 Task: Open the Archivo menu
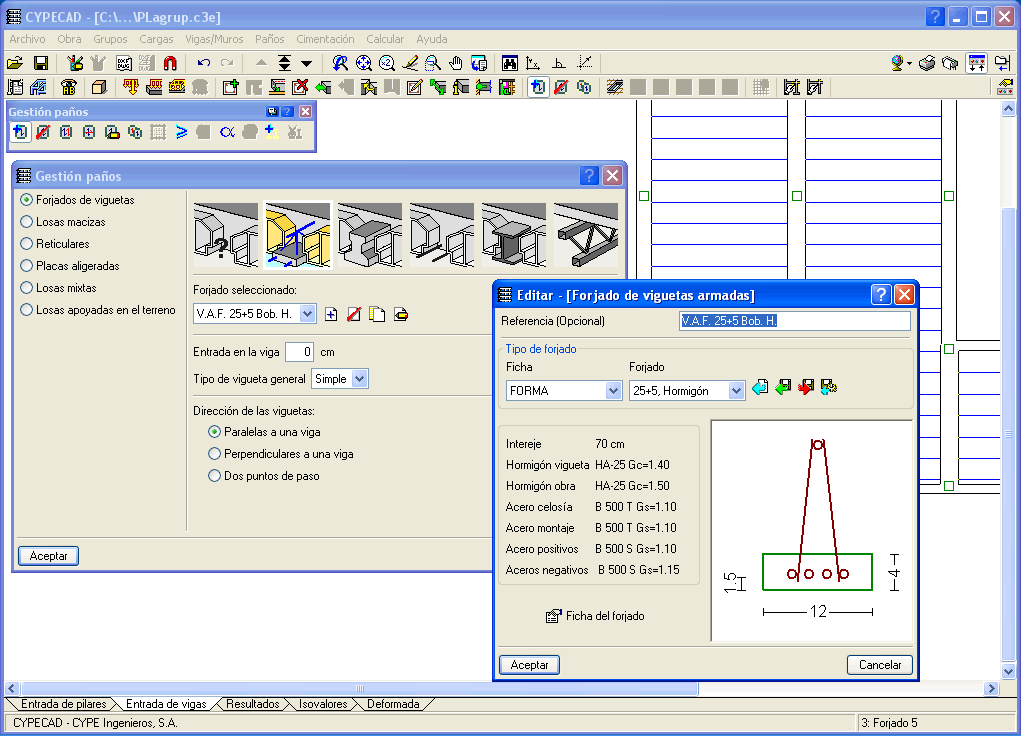pos(27,39)
